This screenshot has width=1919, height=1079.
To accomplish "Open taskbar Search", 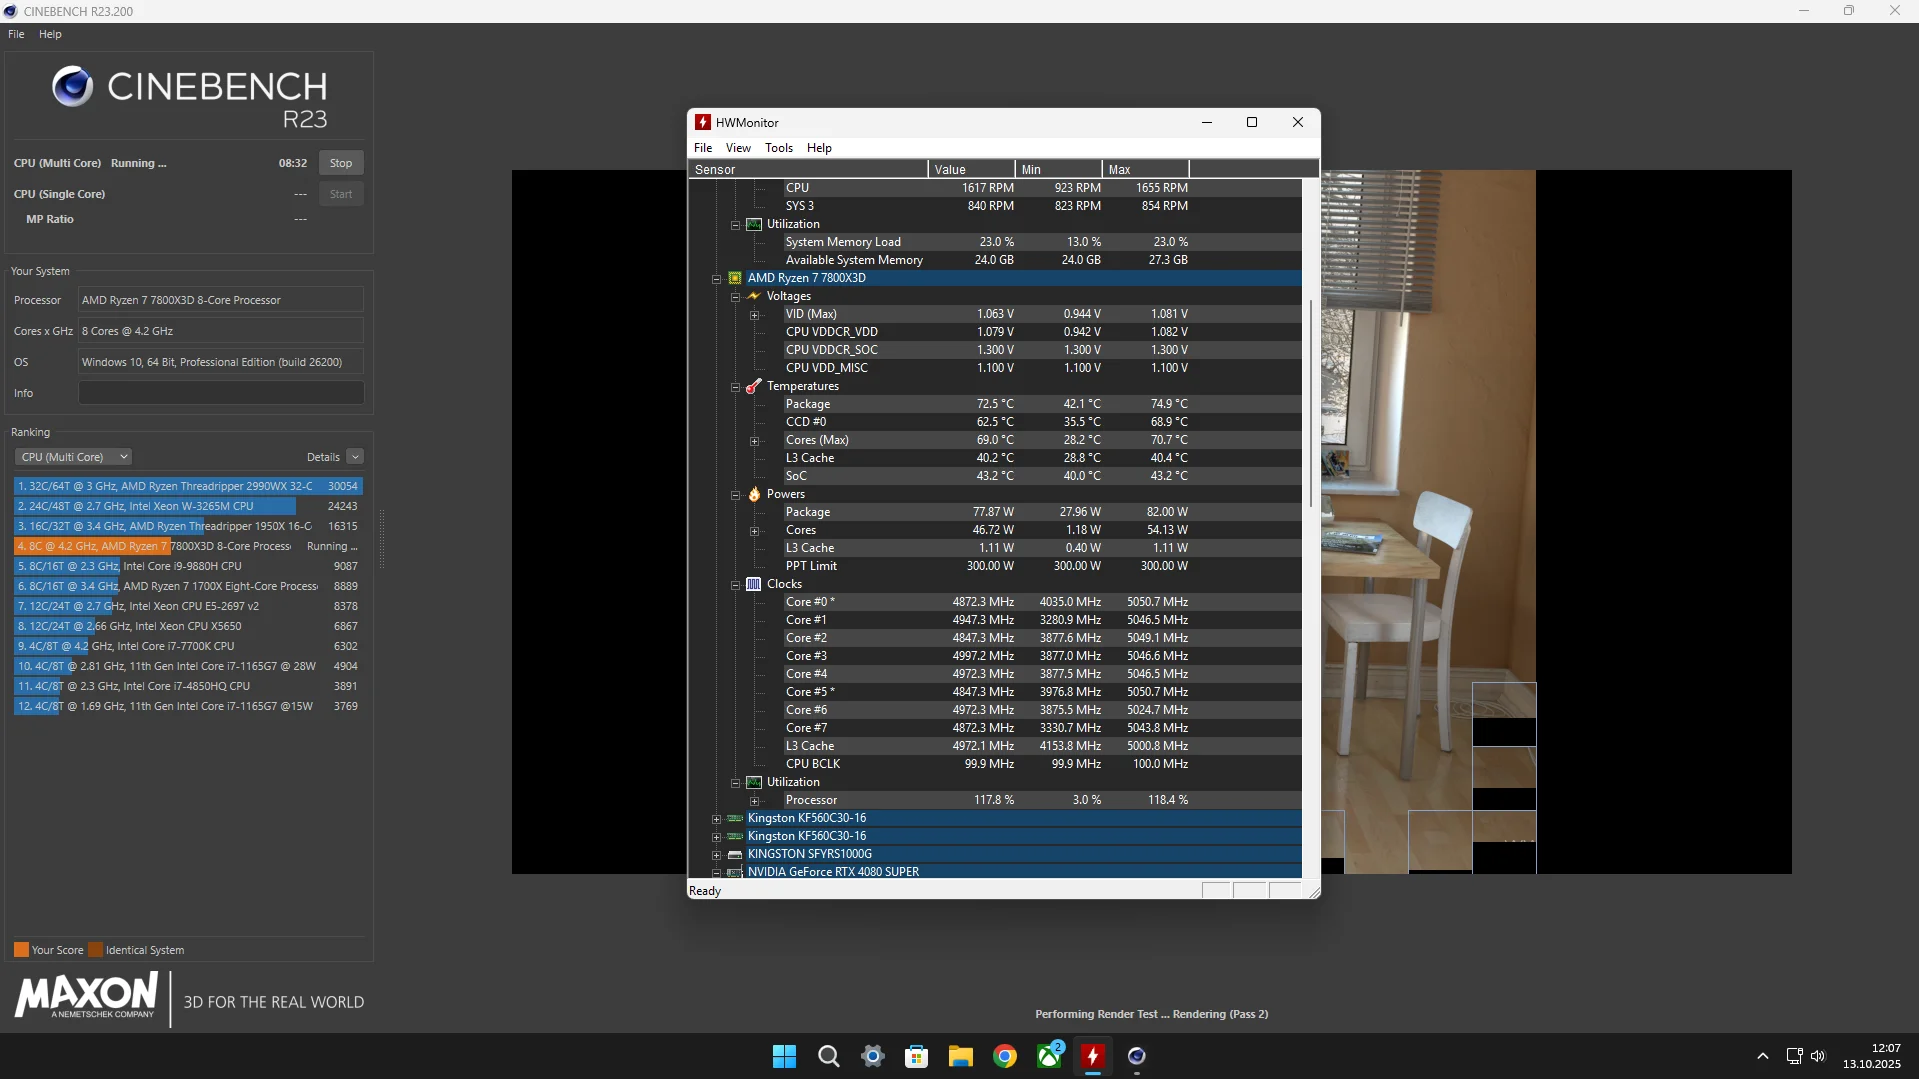I will 829,1056.
